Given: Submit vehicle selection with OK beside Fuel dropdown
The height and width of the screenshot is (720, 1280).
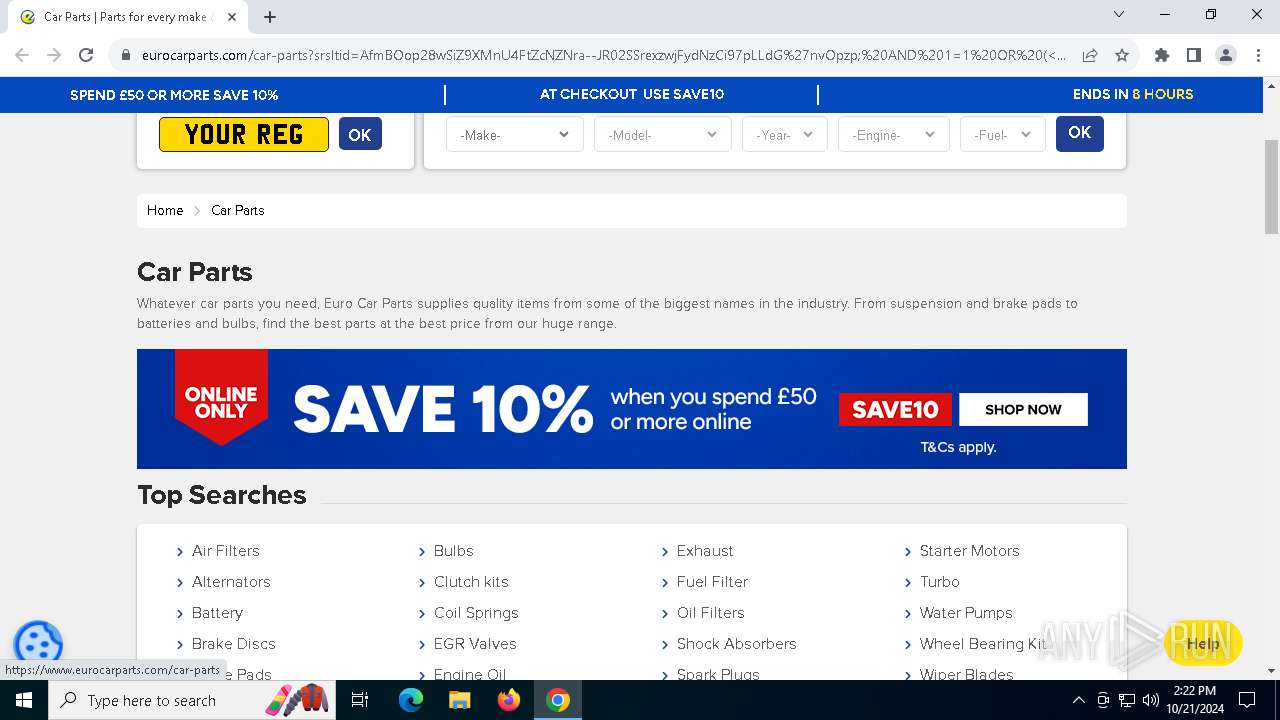Looking at the screenshot, I should (x=1079, y=133).
